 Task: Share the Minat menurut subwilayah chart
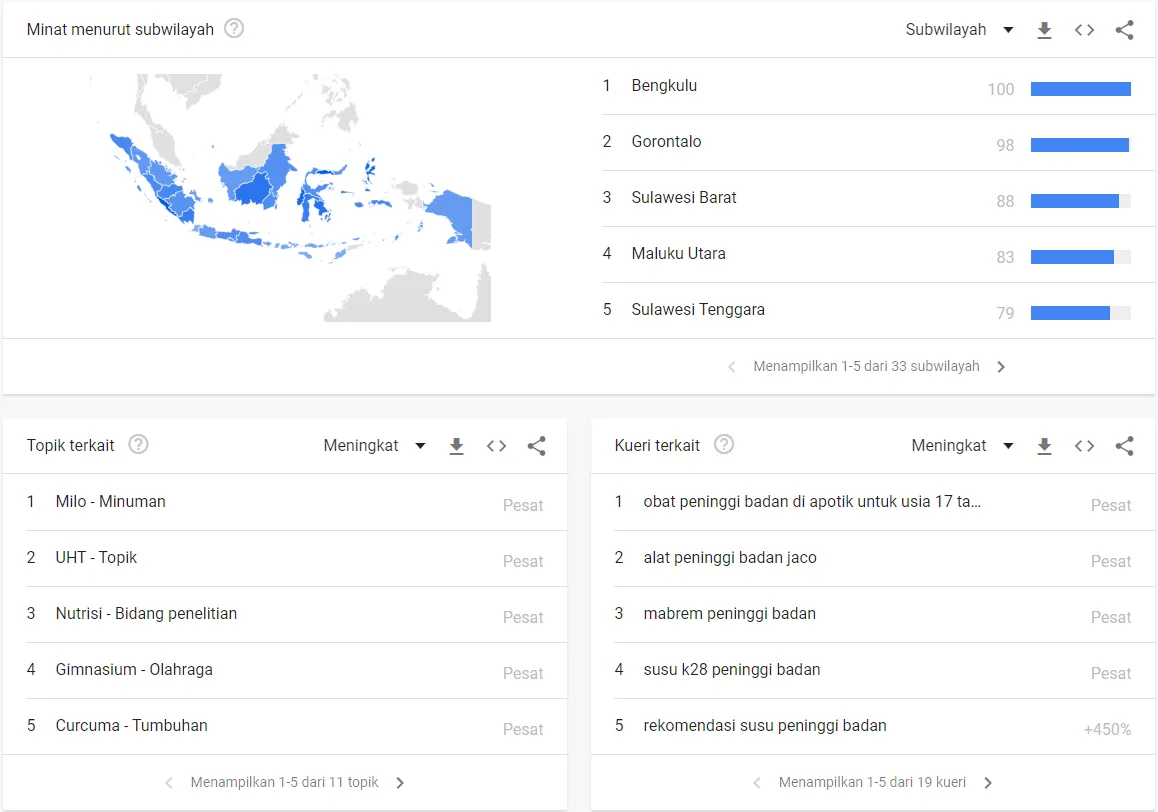click(1124, 29)
